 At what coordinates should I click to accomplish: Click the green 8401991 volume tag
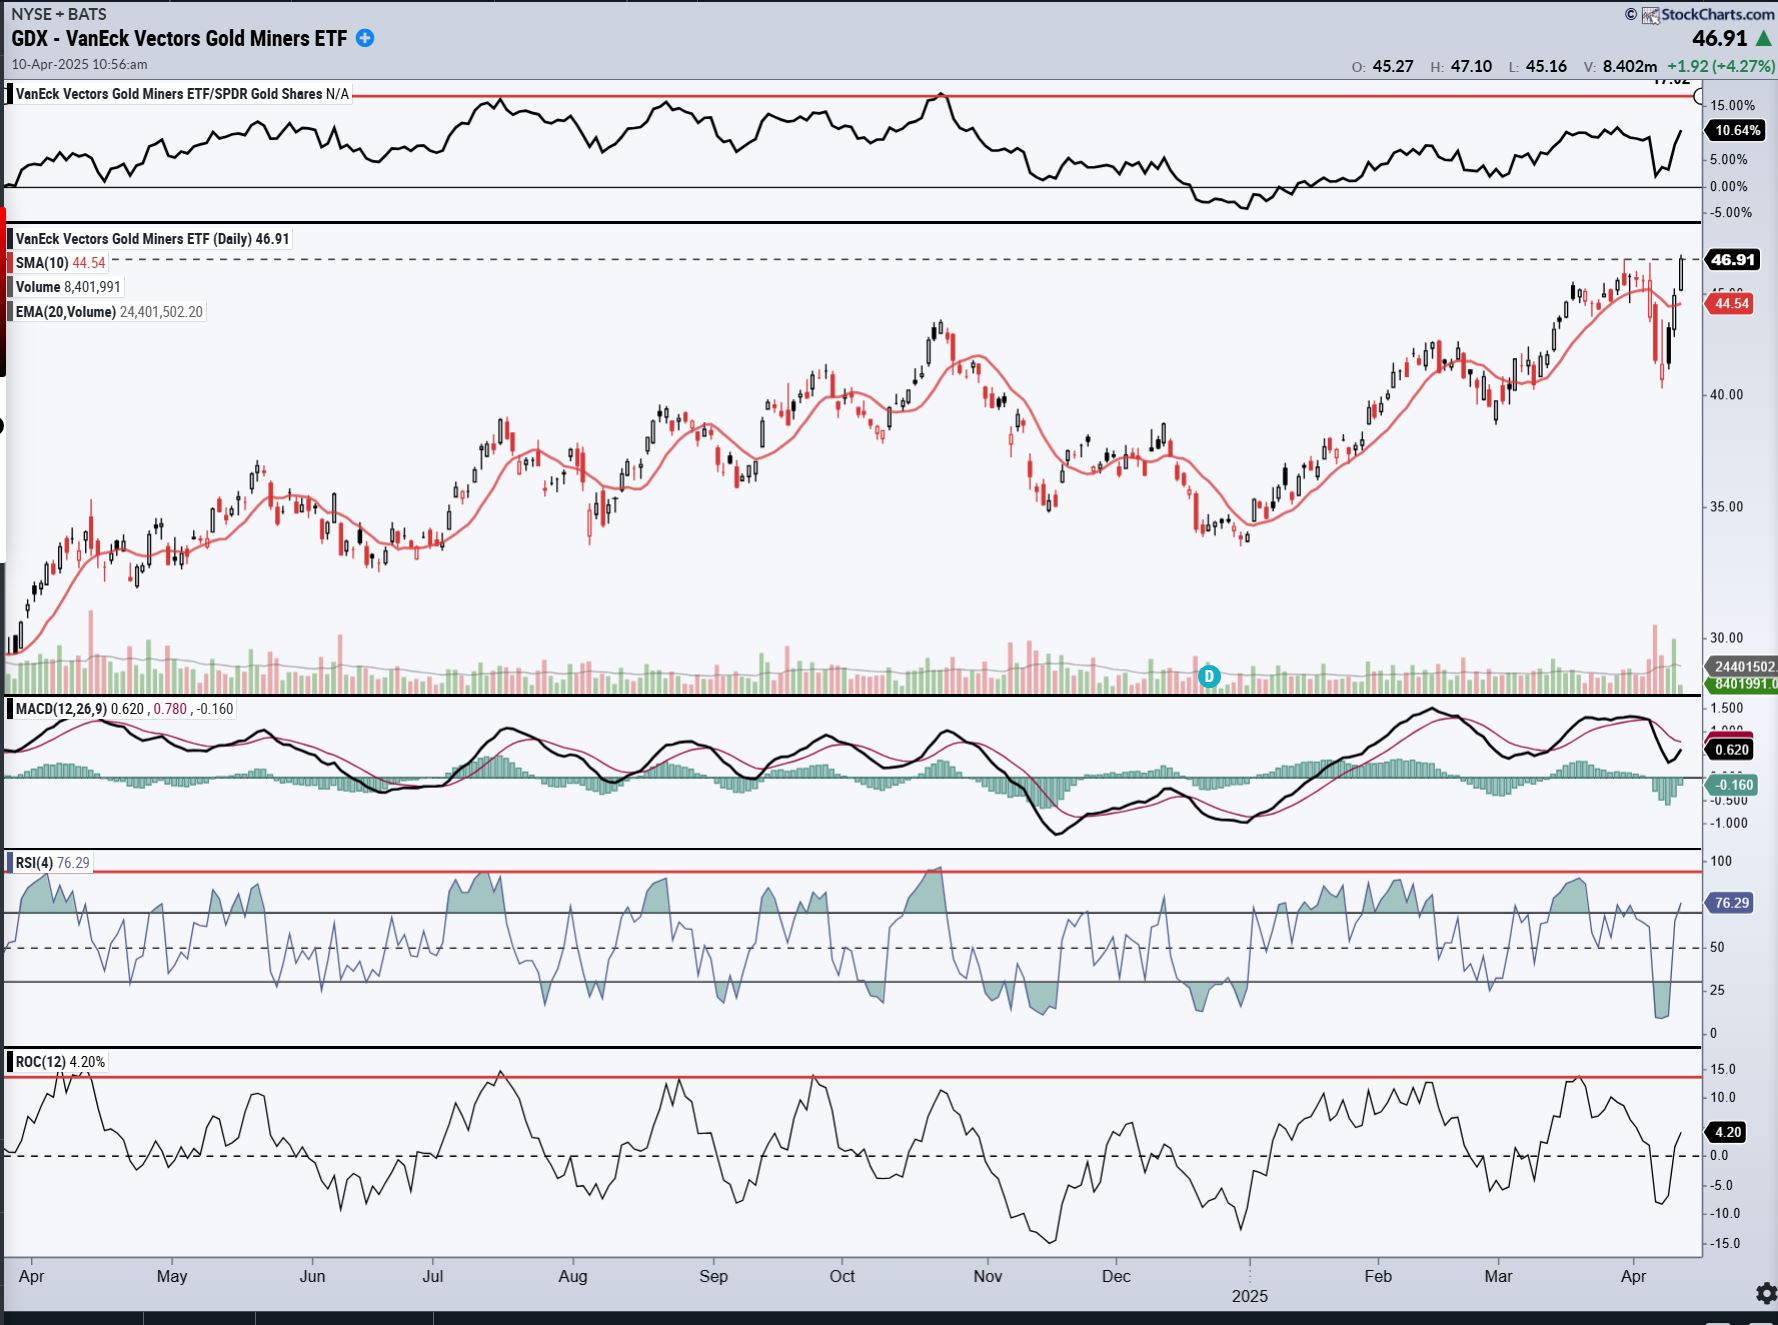1743,684
